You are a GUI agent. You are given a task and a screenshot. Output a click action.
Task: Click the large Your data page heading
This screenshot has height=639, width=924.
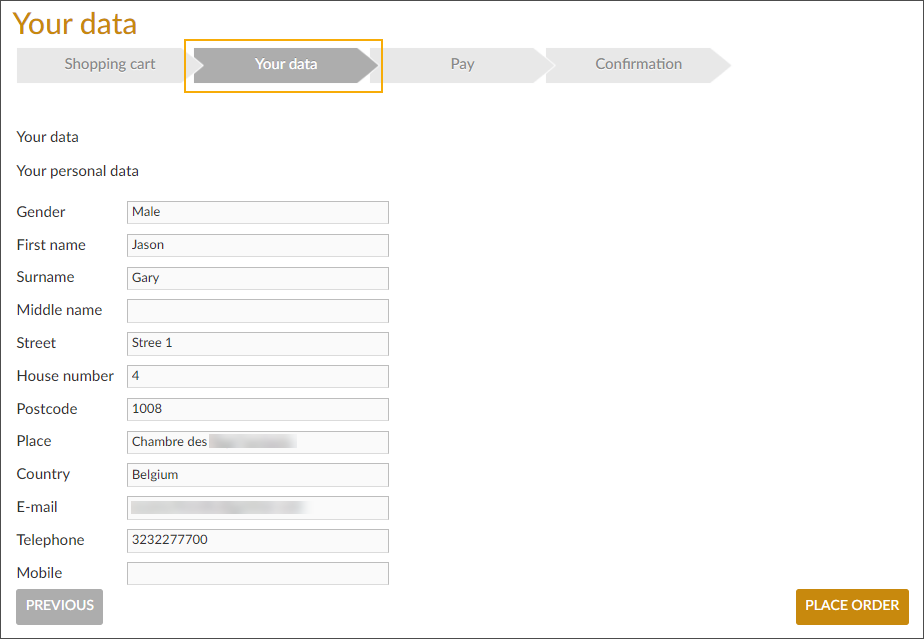[x=75, y=24]
